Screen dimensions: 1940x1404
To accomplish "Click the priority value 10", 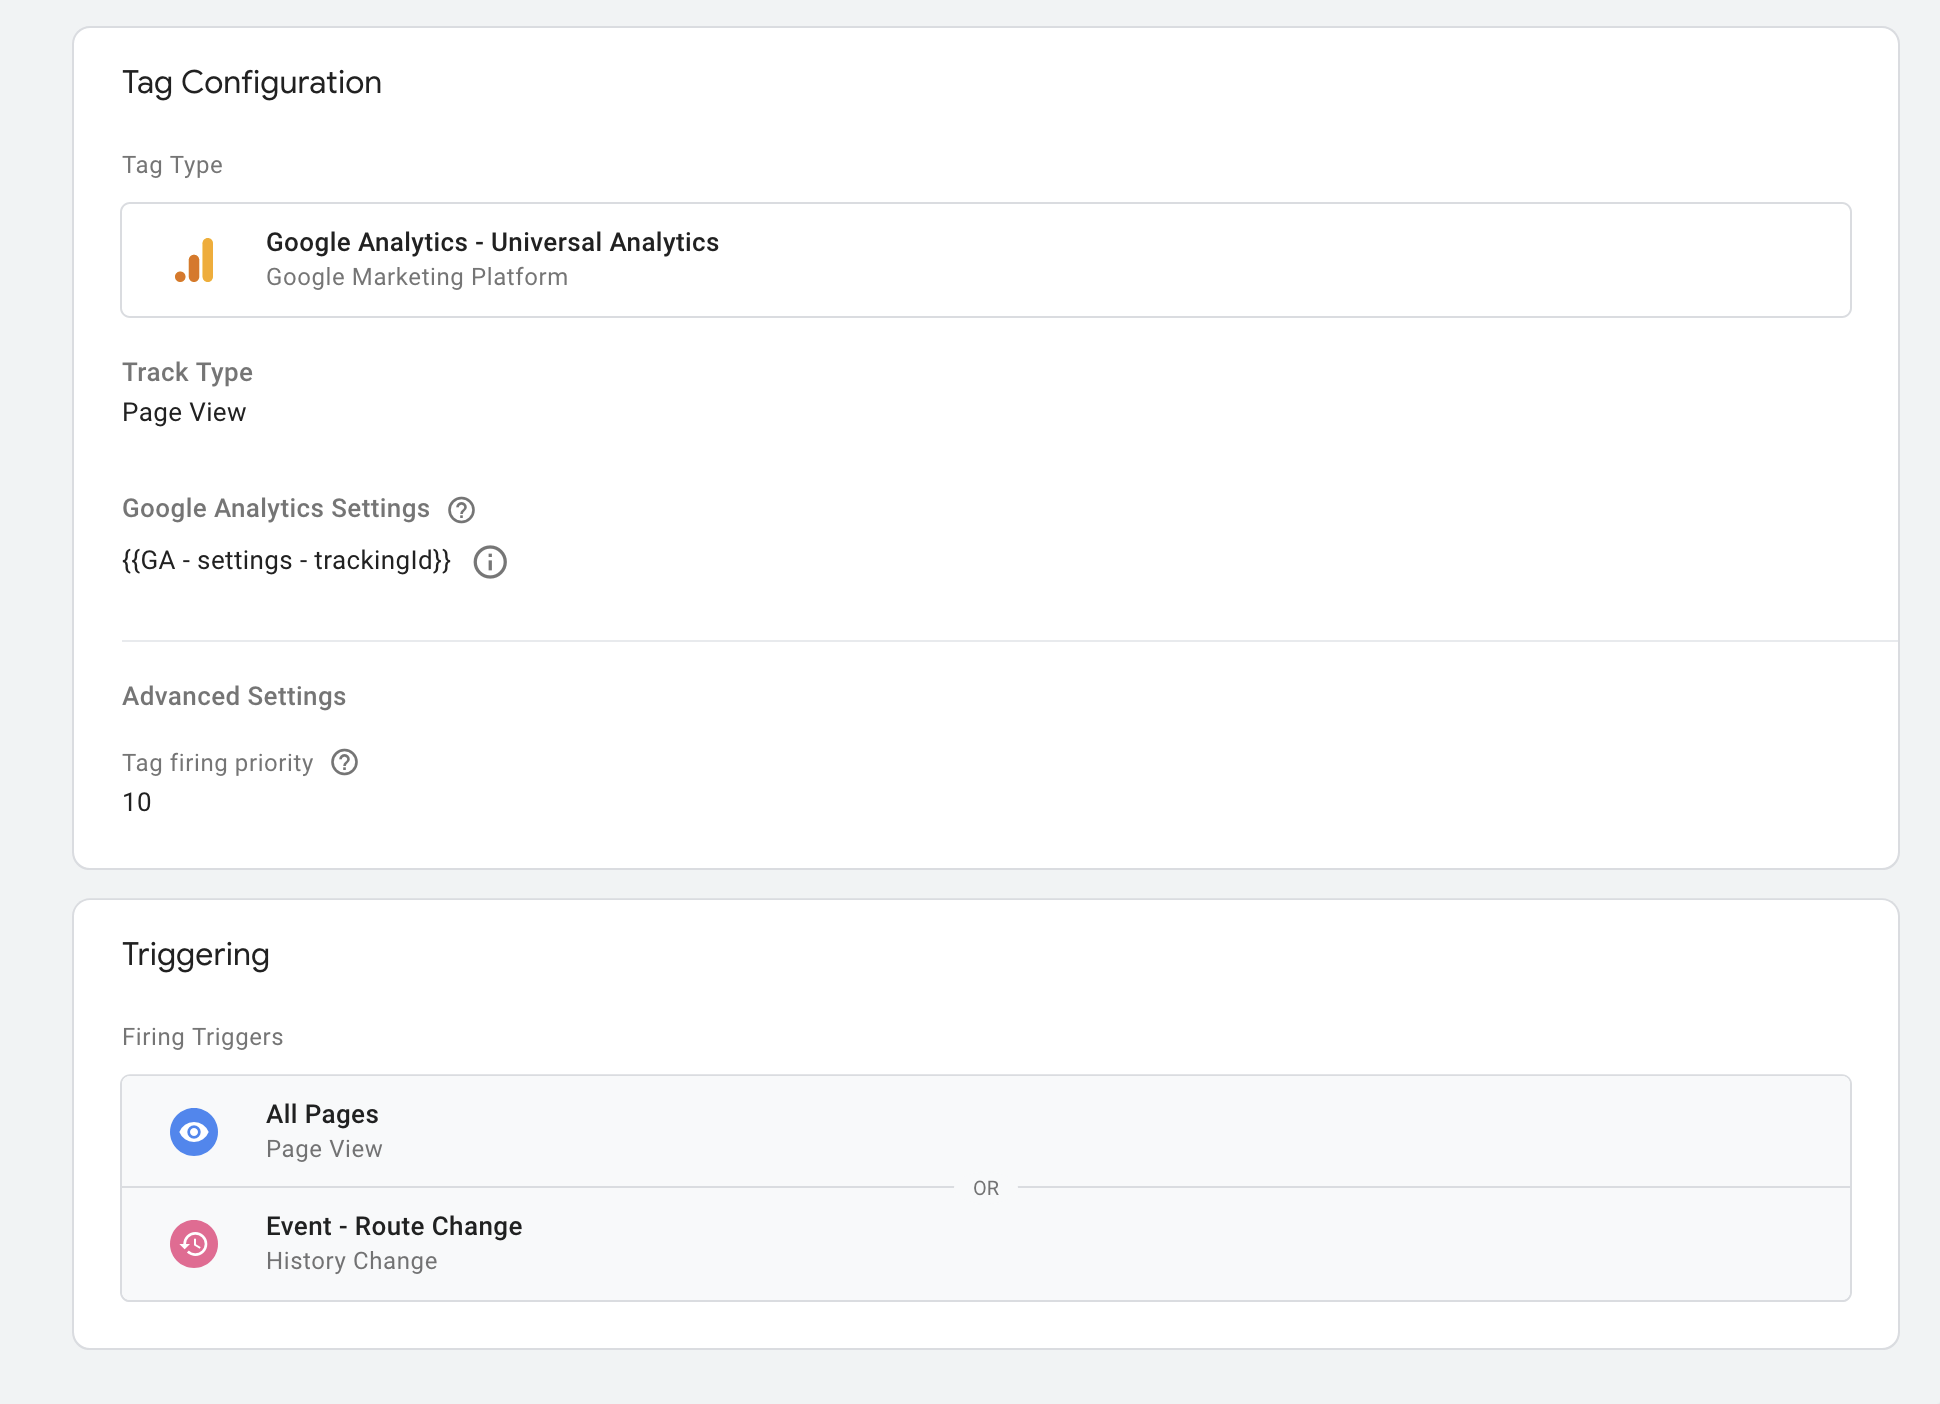I will (137, 802).
